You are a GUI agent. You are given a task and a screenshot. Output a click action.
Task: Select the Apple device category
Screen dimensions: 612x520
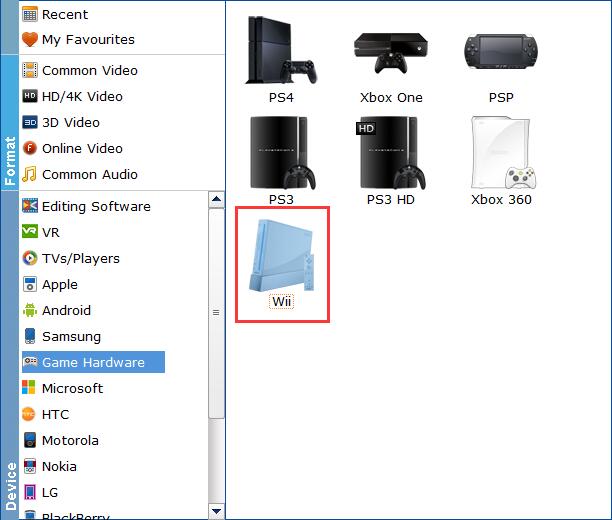click(60, 285)
